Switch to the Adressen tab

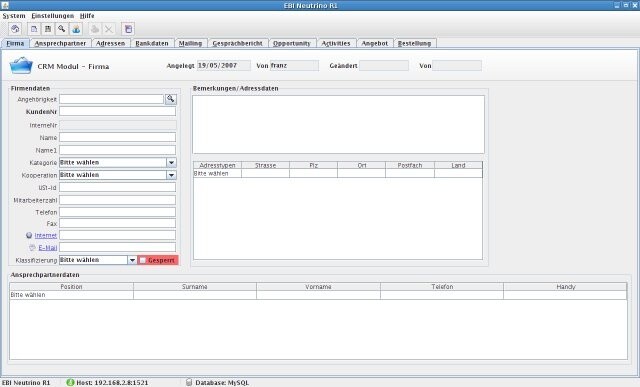[x=110, y=43]
